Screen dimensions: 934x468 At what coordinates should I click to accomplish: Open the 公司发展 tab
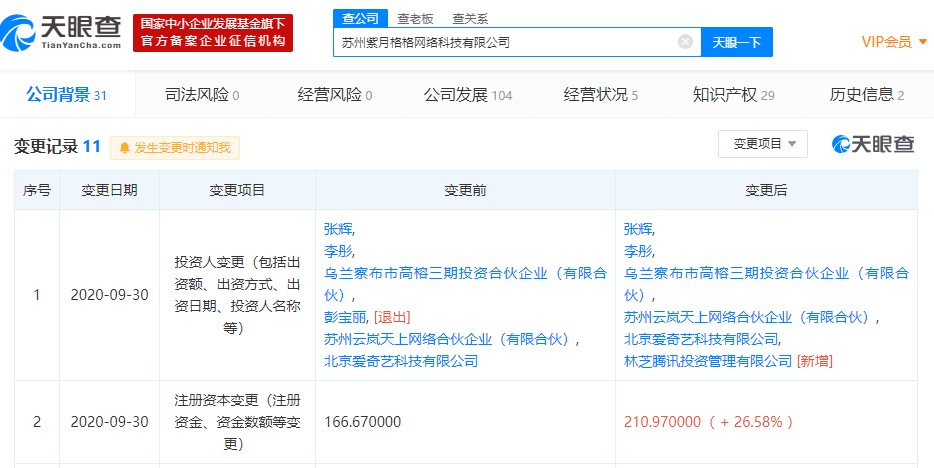point(468,95)
